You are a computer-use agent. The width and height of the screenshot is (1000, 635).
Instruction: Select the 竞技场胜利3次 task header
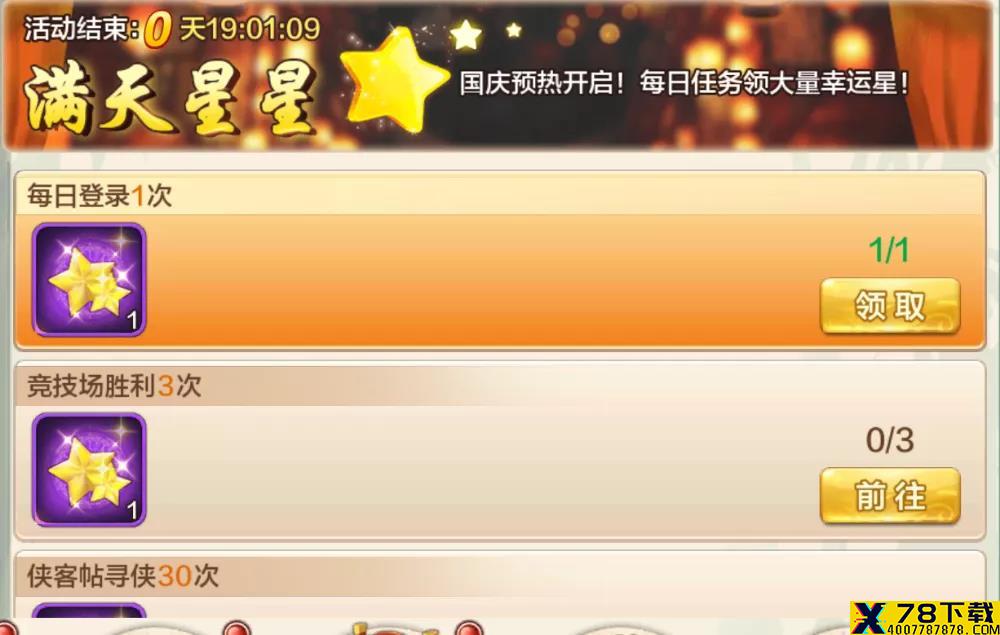click(x=114, y=386)
